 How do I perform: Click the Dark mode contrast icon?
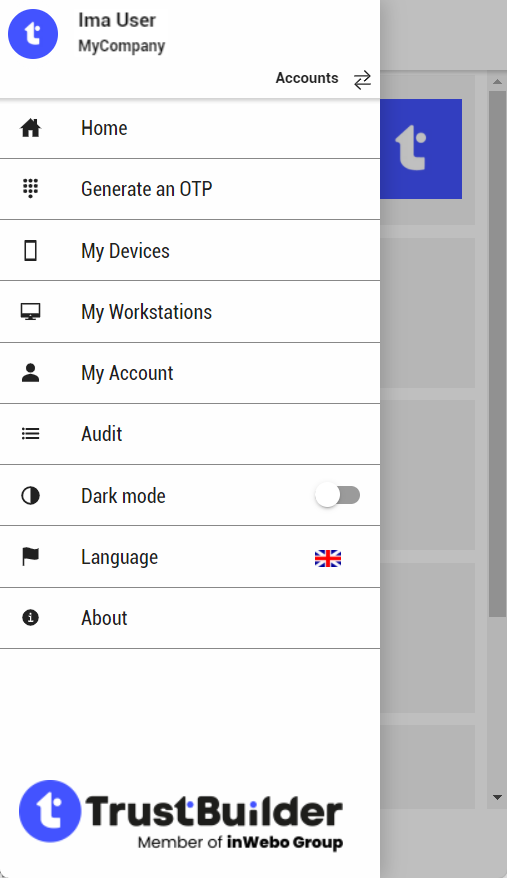click(30, 496)
